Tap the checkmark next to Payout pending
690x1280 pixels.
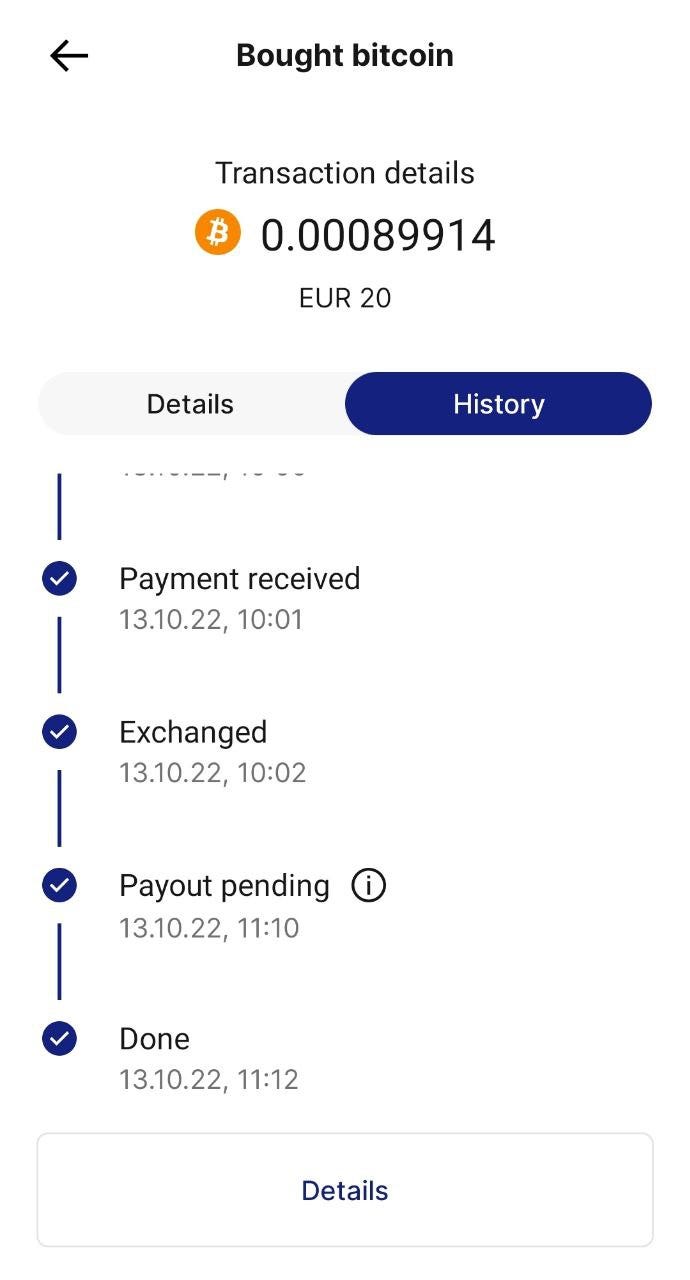(x=59, y=885)
